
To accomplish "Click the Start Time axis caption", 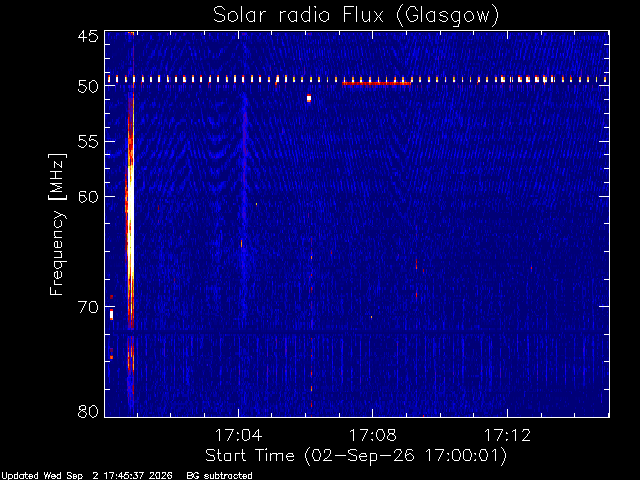I will [x=356, y=456].
